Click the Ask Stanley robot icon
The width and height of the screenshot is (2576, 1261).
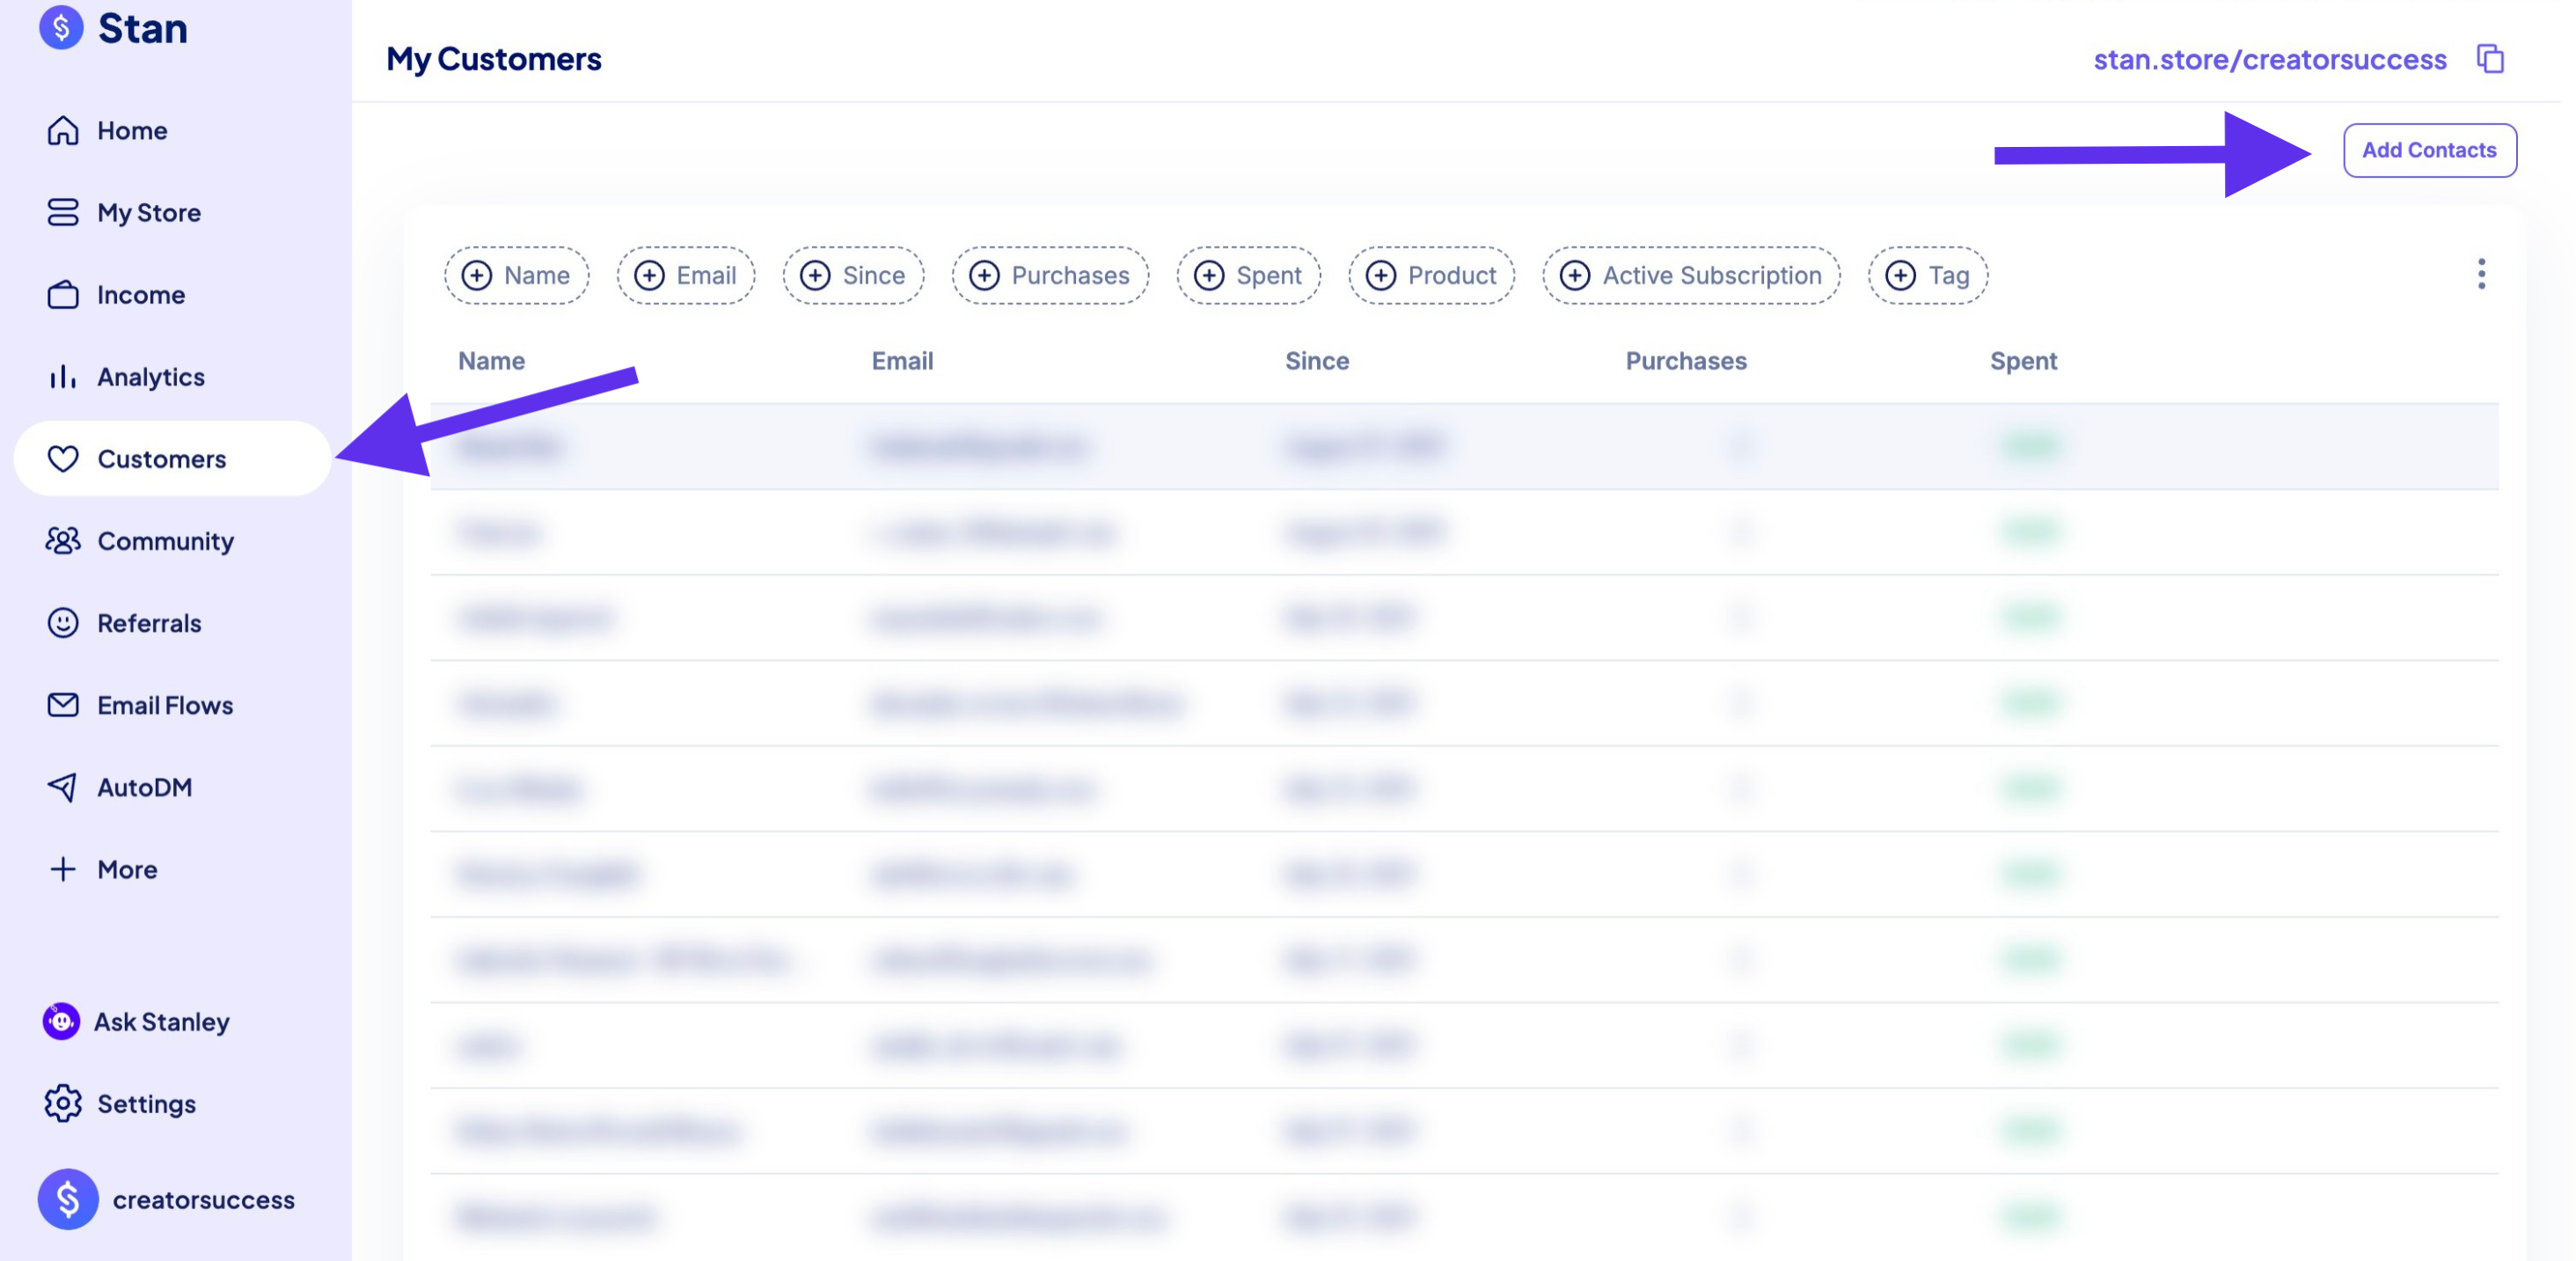pos(61,1020)
